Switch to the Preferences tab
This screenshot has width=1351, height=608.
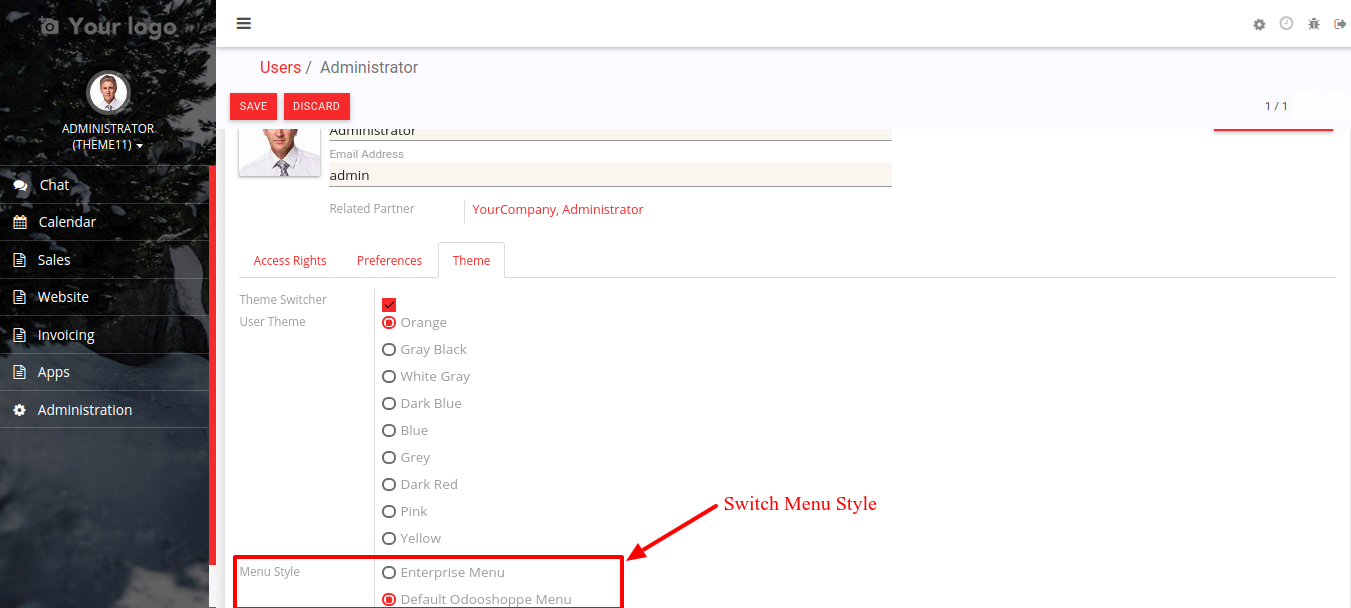coord(389,260)
